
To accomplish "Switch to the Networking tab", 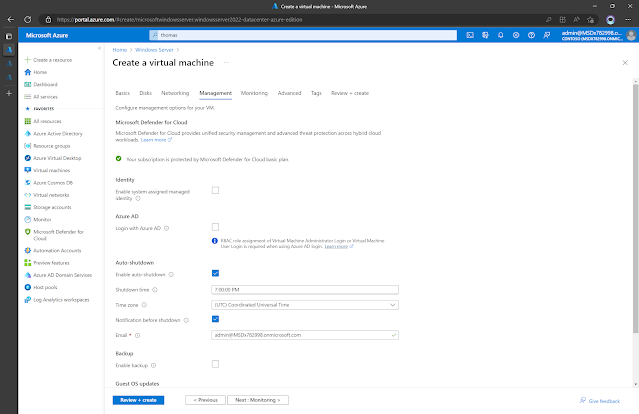I will (x=175, y=93).
